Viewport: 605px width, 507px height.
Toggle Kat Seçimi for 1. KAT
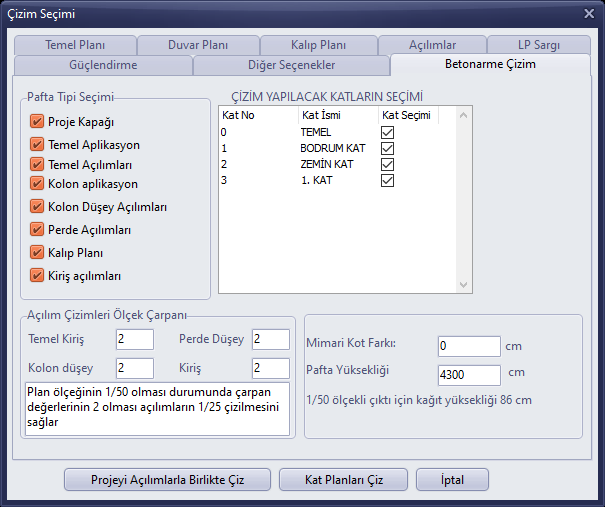387,181
